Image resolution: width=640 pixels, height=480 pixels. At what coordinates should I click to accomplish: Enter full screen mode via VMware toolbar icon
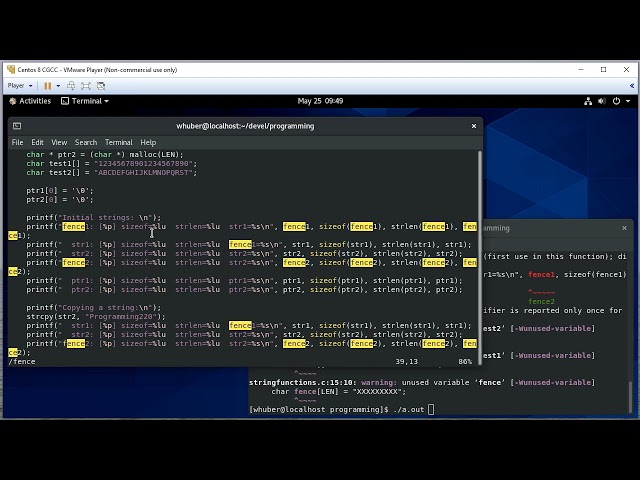pyautogui.click(x=86, y=86)
